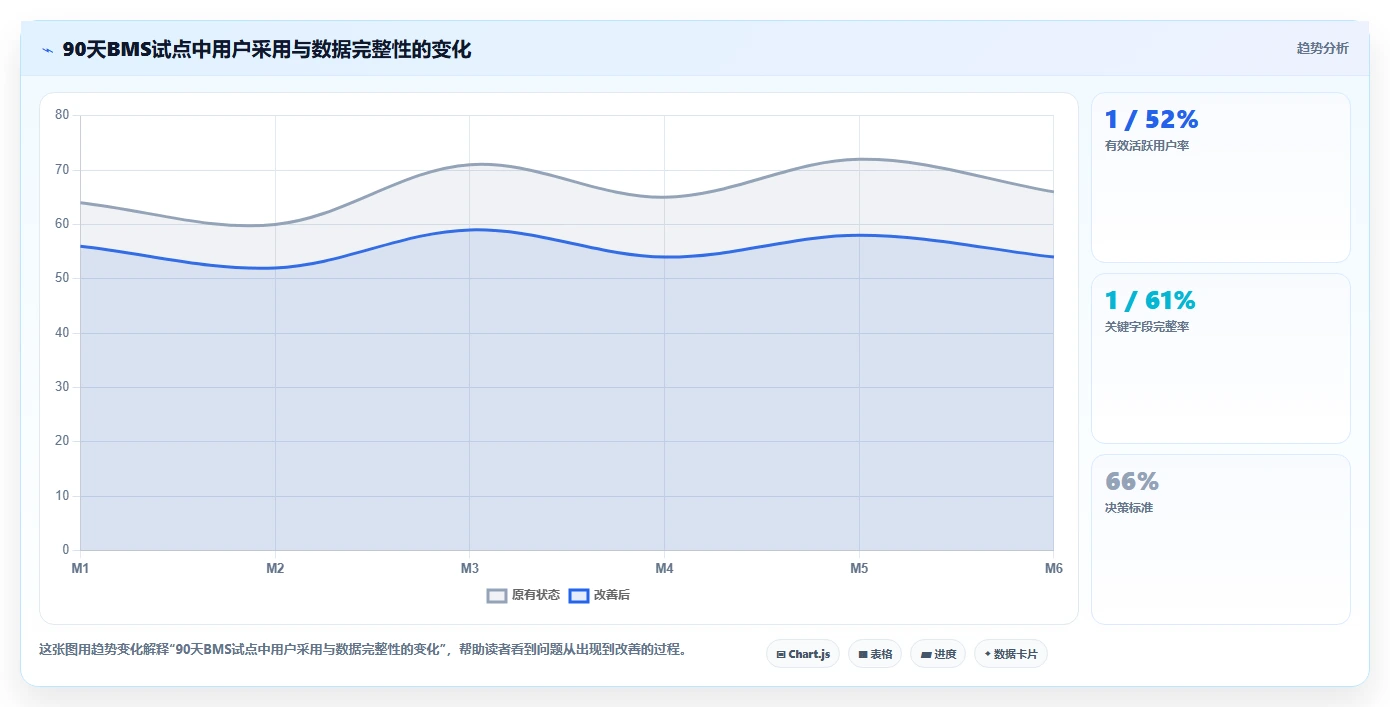Screen dimensions: 1390x707
Task: Click the M3 x-axis label
Action: tap(470, 568)
